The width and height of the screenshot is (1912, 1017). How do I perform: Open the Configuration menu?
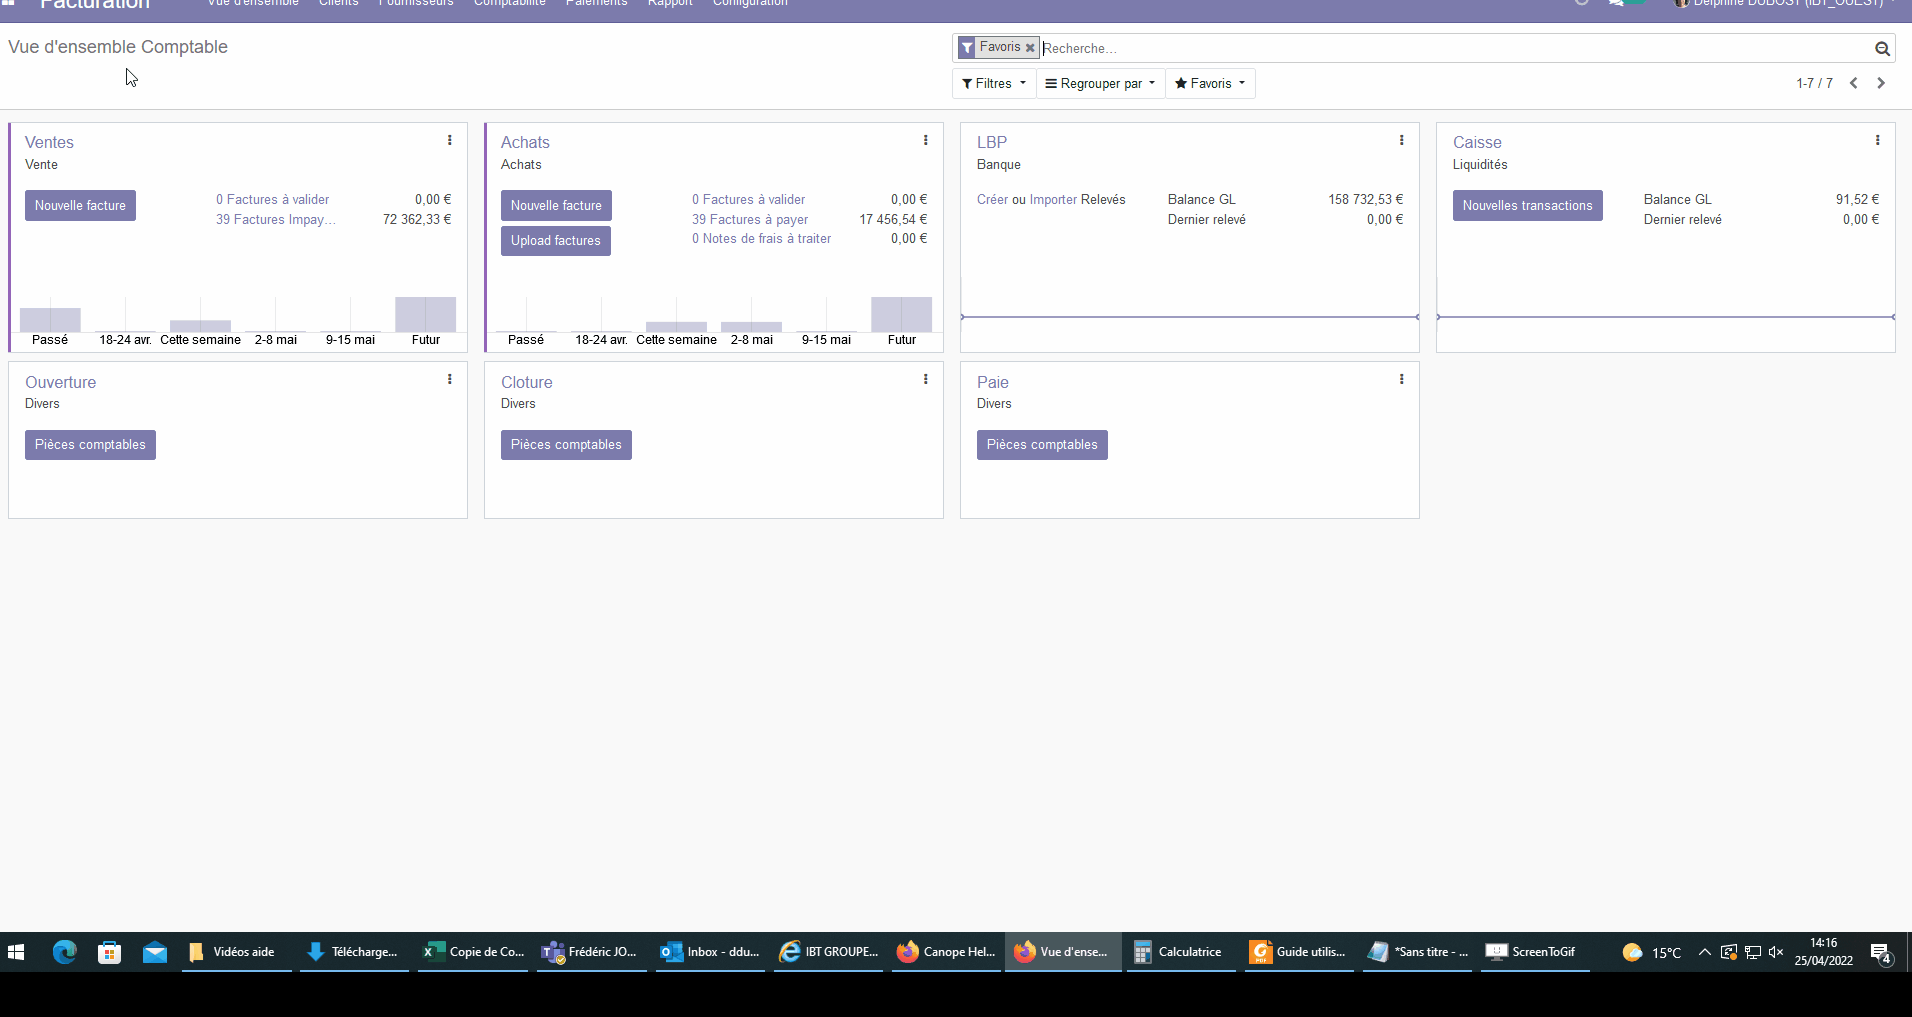(x=750, y=4)
